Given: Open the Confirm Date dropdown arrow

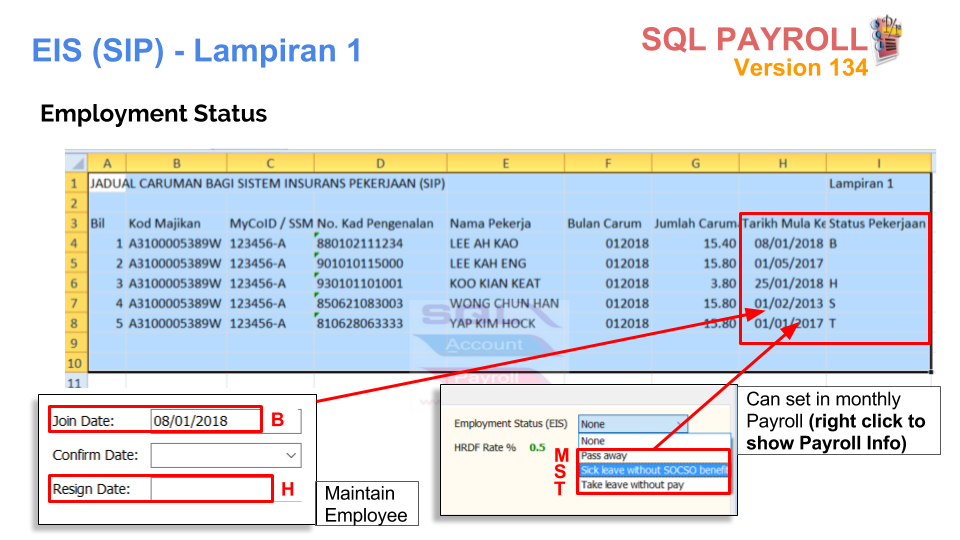Looking at the screenshot, I should click(x=291, y=455).
